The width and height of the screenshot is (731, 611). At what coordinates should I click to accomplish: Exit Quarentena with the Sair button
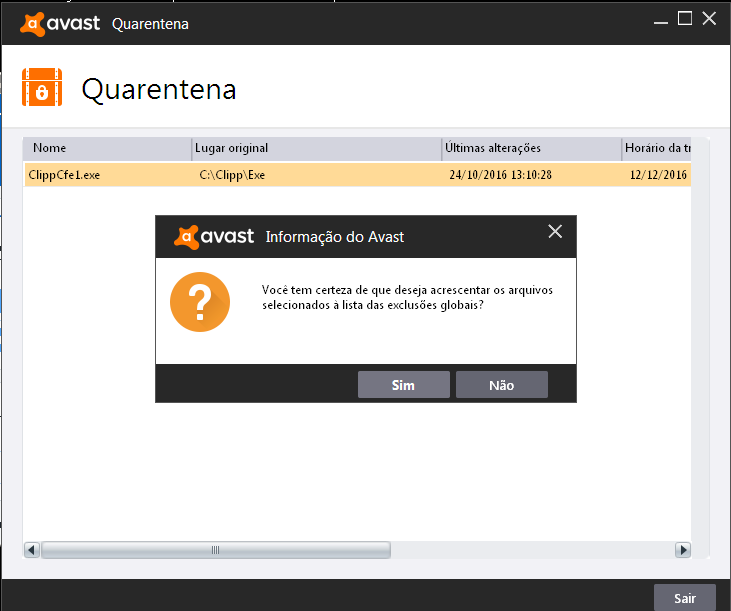(x=684, y=597)
